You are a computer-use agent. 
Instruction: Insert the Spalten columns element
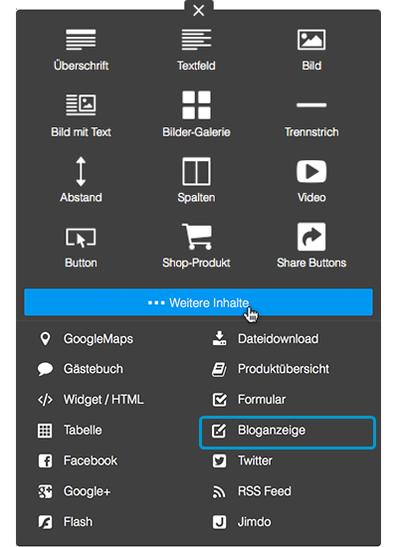[x=196, y=180]
